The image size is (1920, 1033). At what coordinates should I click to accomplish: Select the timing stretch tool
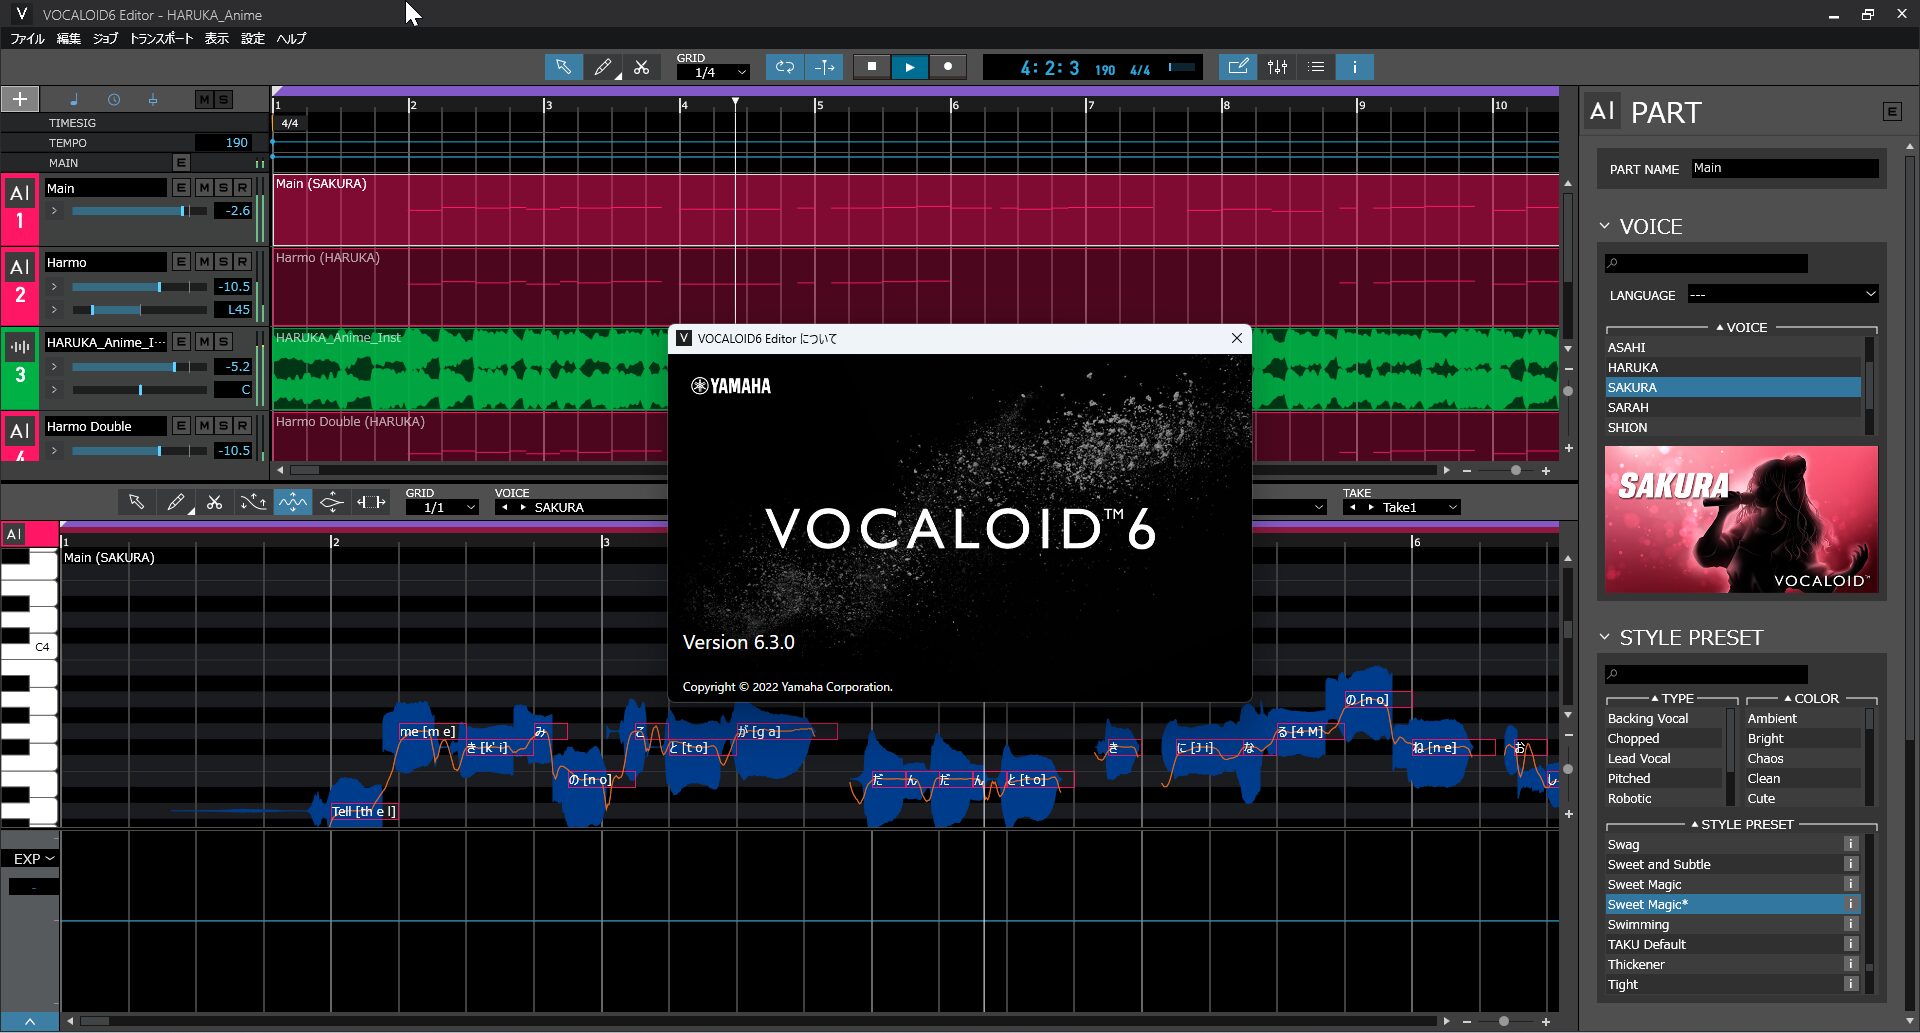(x=371, y=502)
